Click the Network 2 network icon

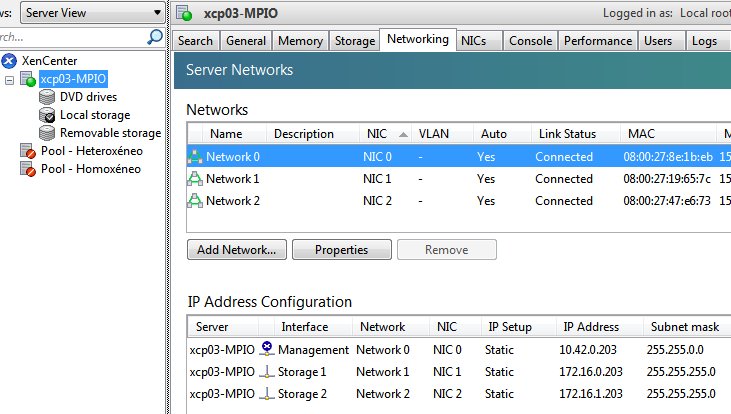click(x=195, y=200)
